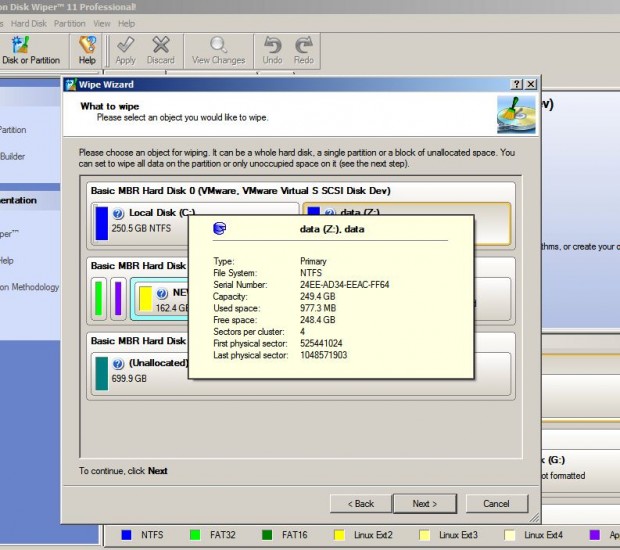Screen dimensions: 620x550
Task: Click the info icon on the yellow Ext2 partition
Action: pyautogui.click(x=161, y=293)
